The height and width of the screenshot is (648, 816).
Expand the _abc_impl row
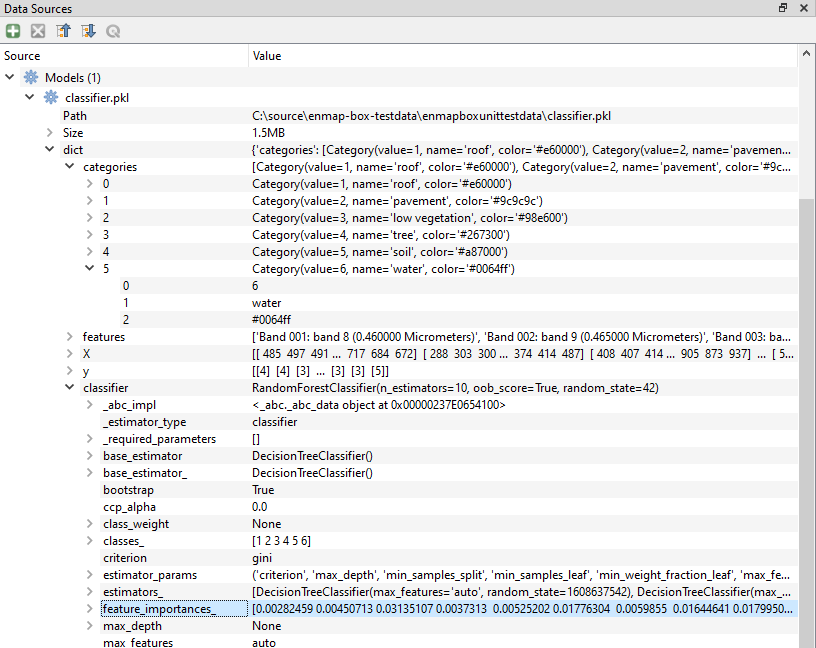90,405
